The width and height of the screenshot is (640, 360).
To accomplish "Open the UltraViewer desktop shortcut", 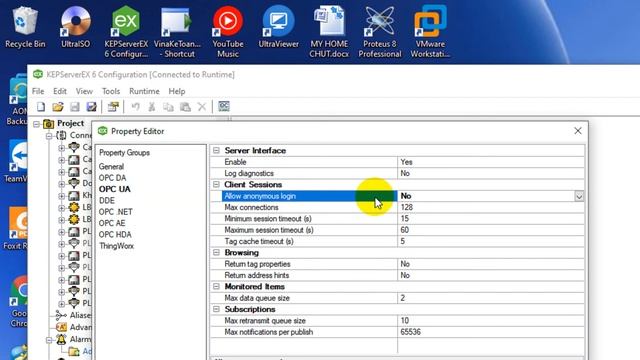I will 278,28.
